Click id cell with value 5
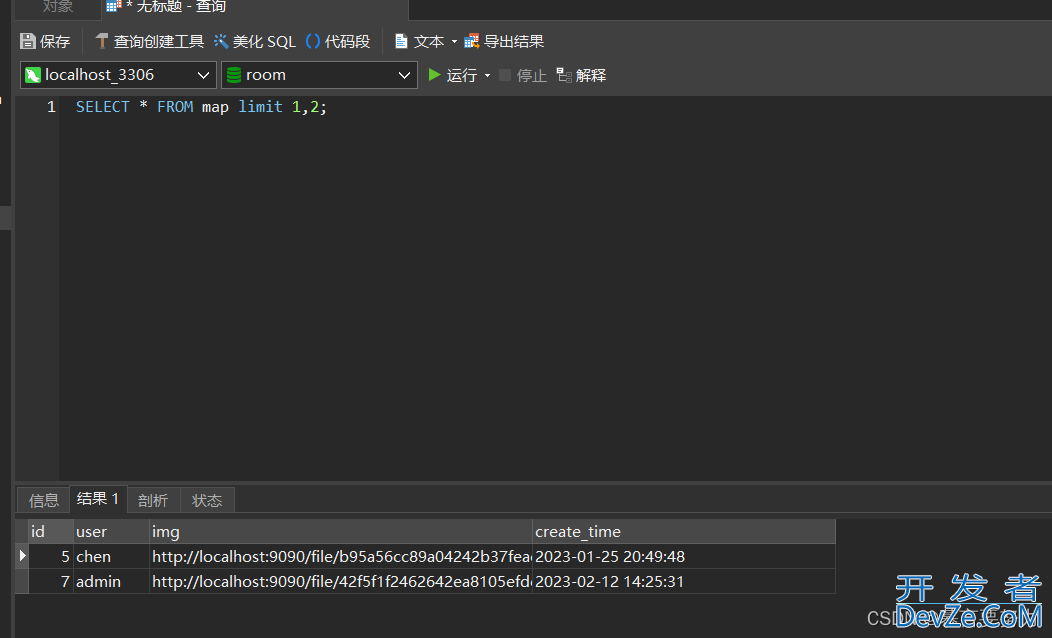Image resolution: width=1052 pixels, height=638 pixels. tap(51, 556)
